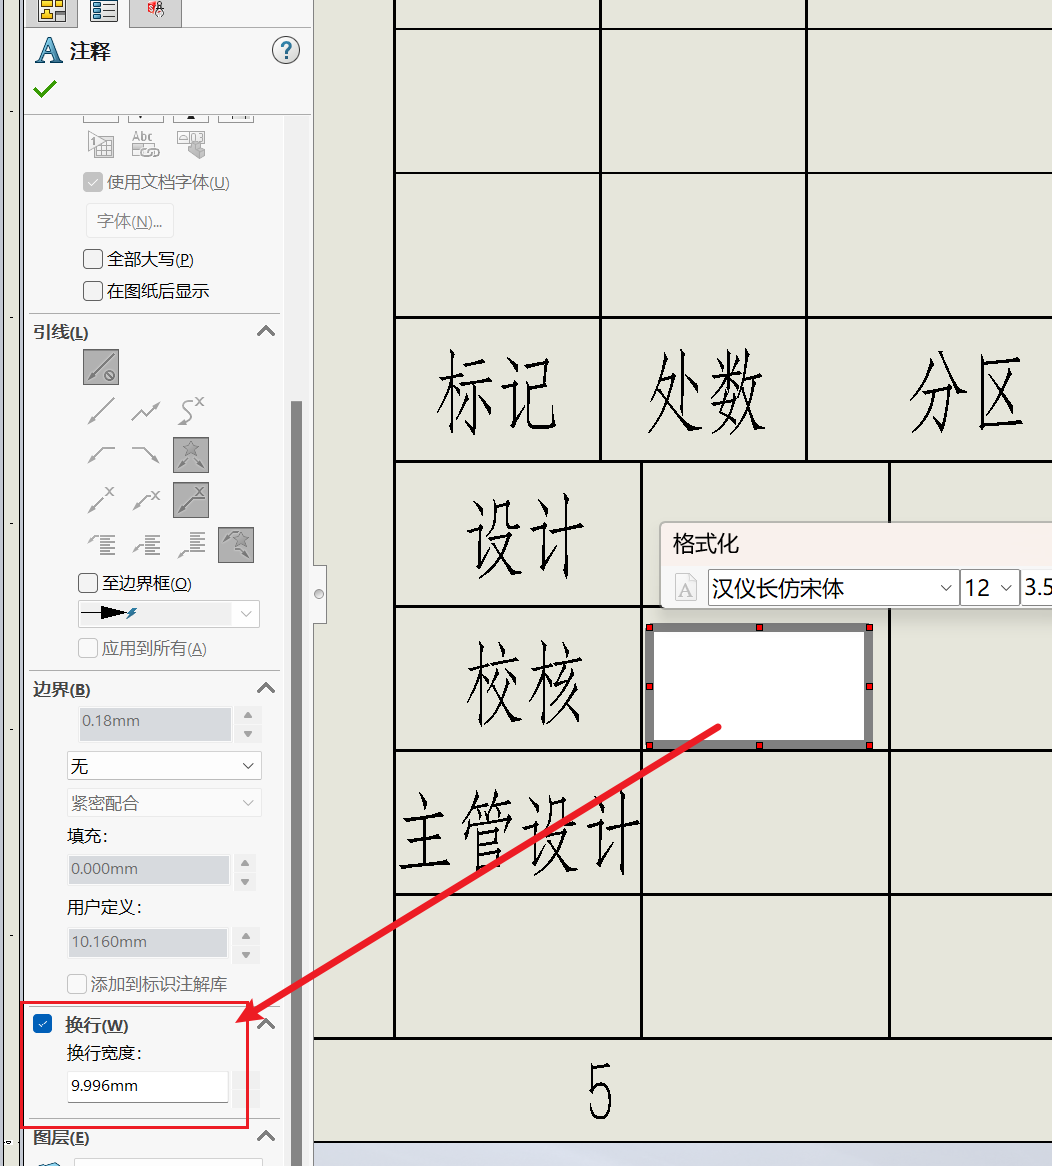Select the leader-right bent icon
The image size is (1052, 1166).
coord(146,454)
